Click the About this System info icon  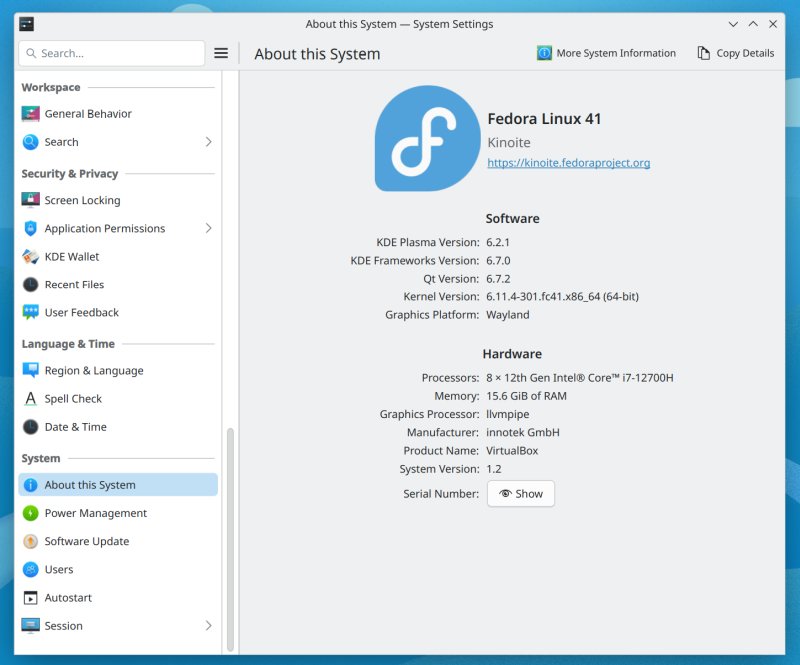[31, 485]
